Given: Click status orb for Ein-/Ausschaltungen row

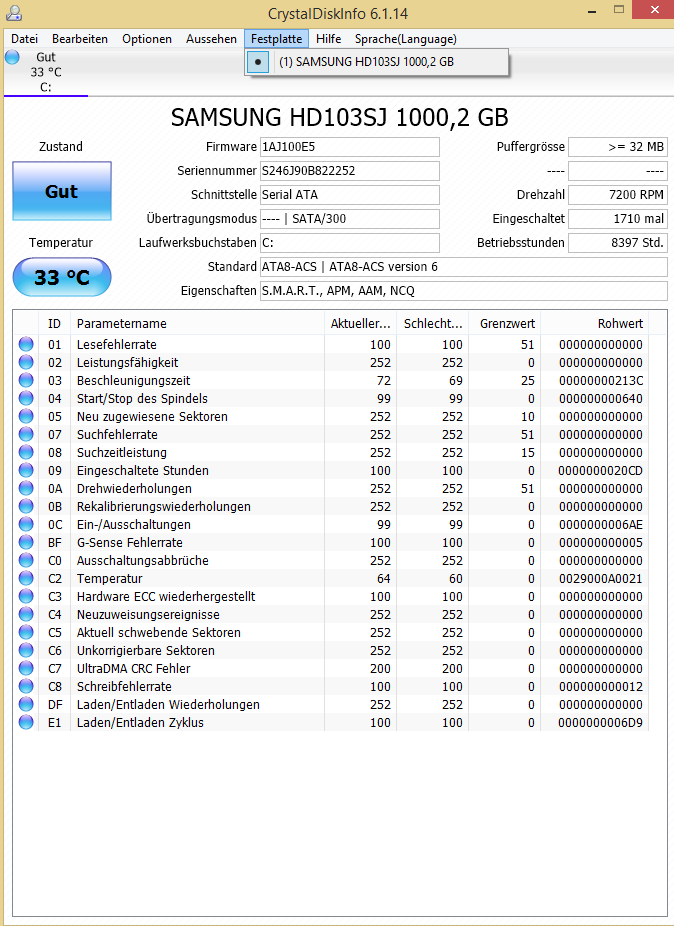Looking at the screenshot, I should pos(26,524).
